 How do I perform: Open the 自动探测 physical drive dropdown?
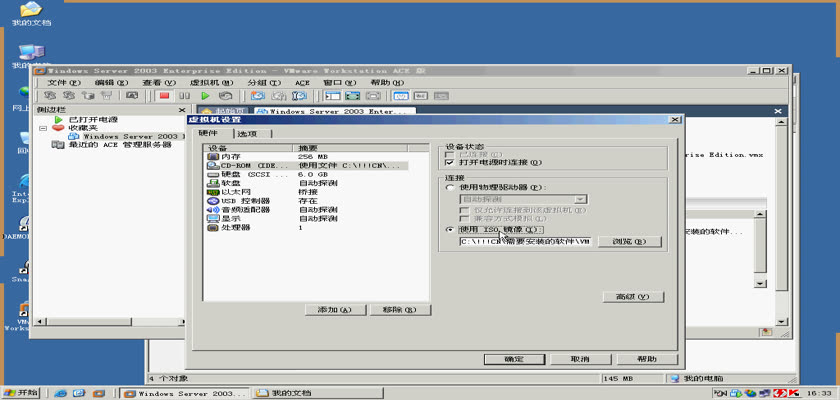point(580,199)
